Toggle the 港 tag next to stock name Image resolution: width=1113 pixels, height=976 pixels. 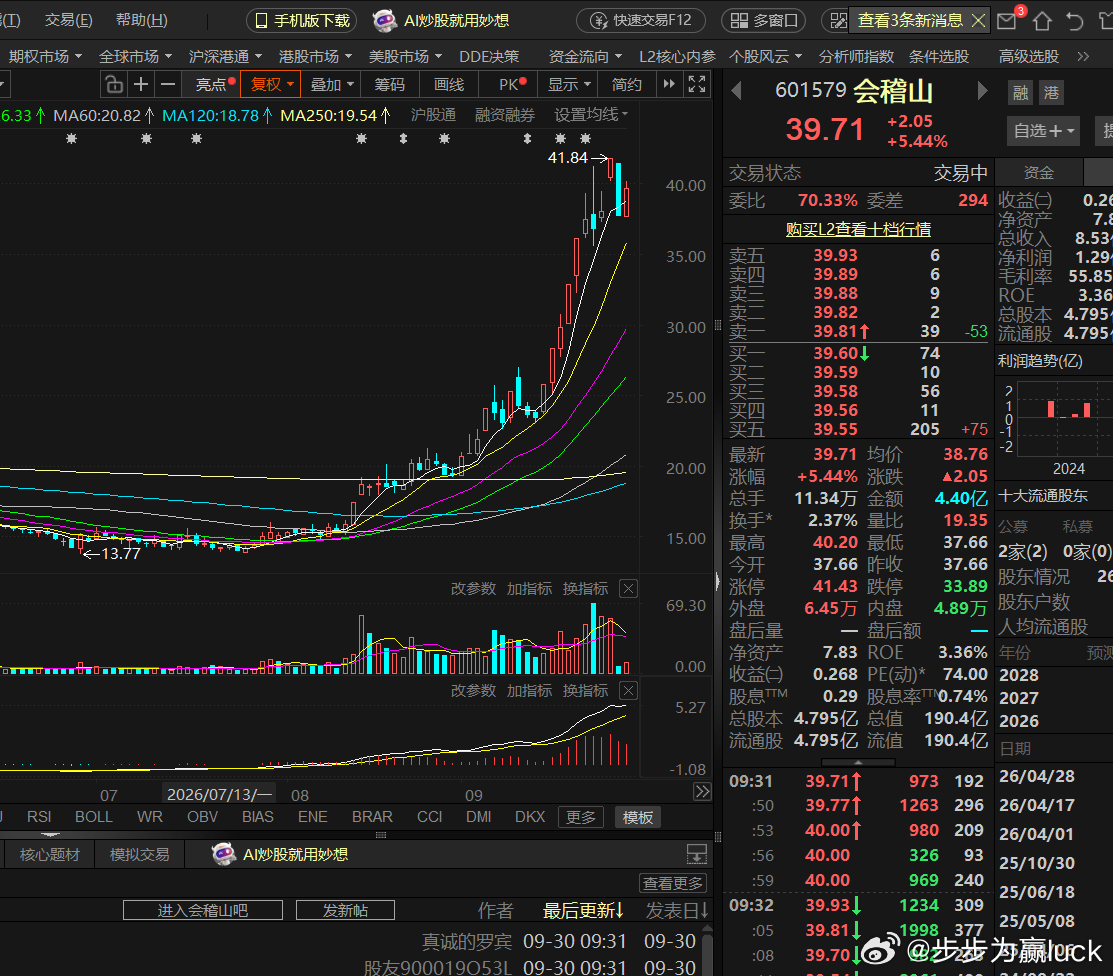tap(1051, 92)
